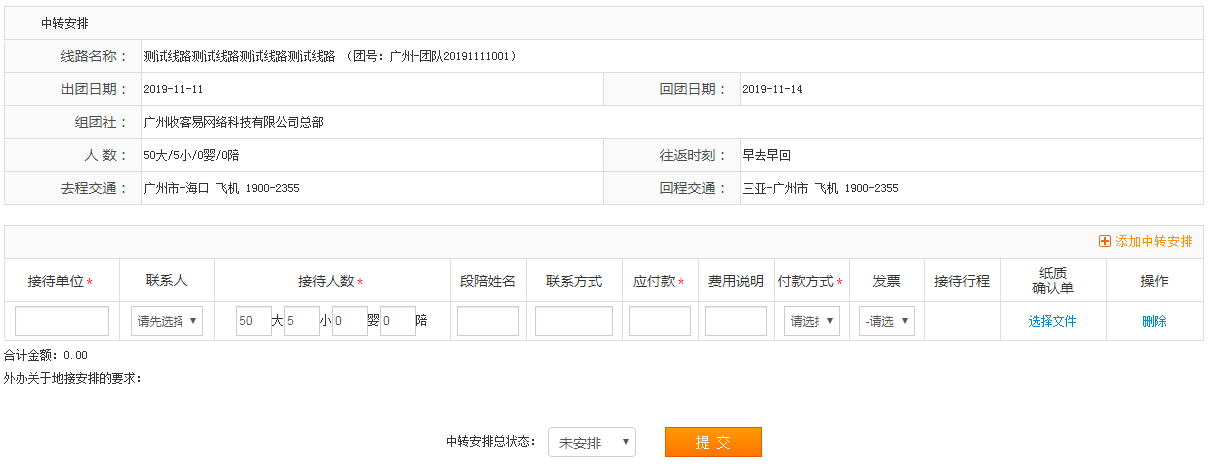Image resolution: width=1209 pixels, height=473 pixels.
Task: Click the 接待行程 column header
Action: pos(961,281)
